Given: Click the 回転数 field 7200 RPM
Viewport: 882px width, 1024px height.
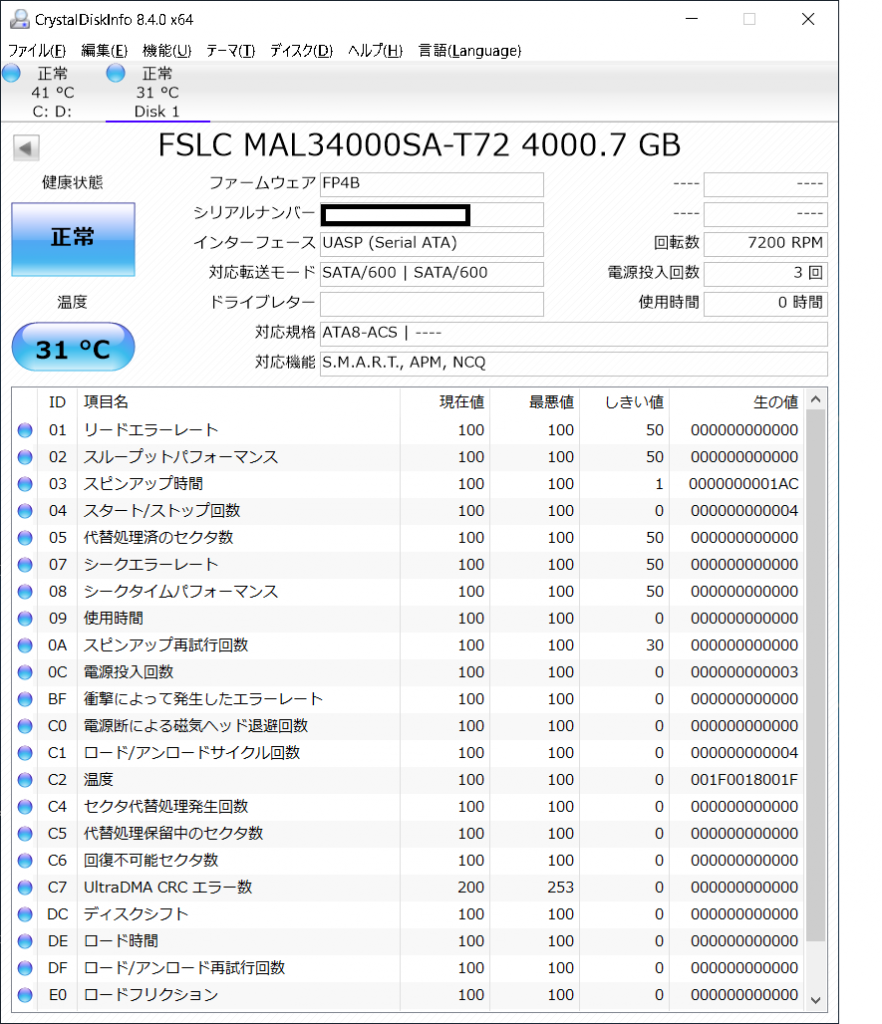Looking at the screenshot, I should 766,244.
